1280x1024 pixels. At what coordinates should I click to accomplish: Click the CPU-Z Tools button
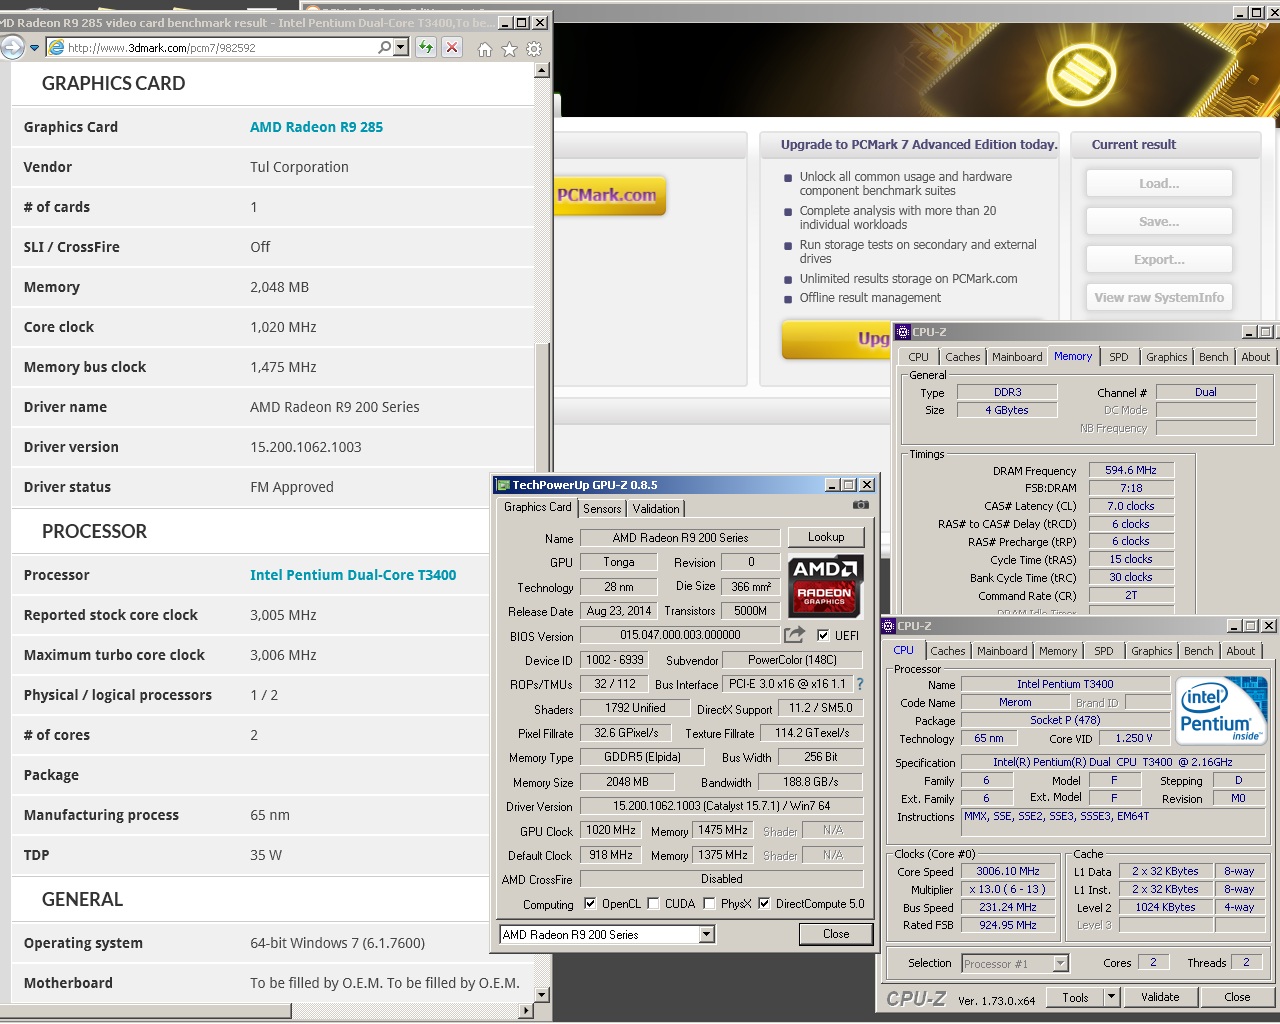pyautogui.click(x=1075, y=997)
